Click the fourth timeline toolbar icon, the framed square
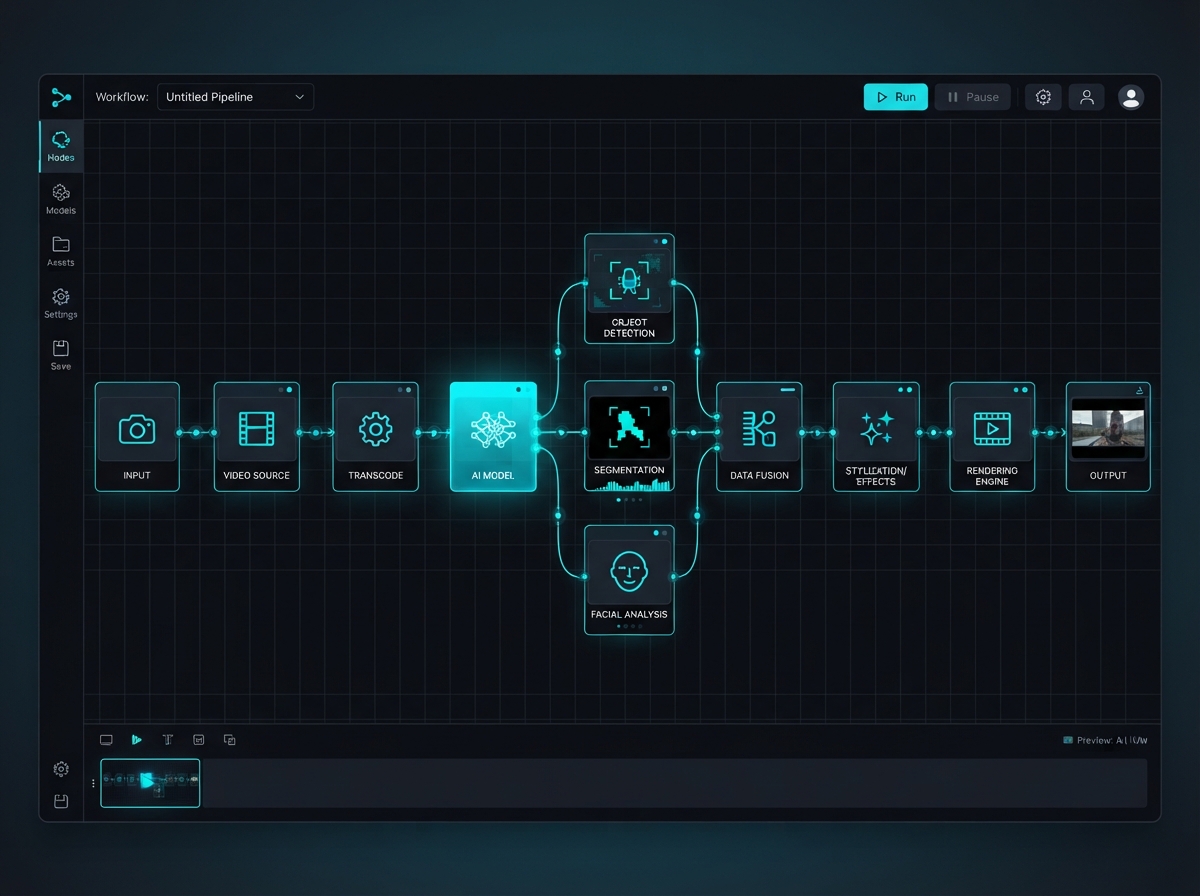Viewport: 1200px width, 896px height. point(199,740)
